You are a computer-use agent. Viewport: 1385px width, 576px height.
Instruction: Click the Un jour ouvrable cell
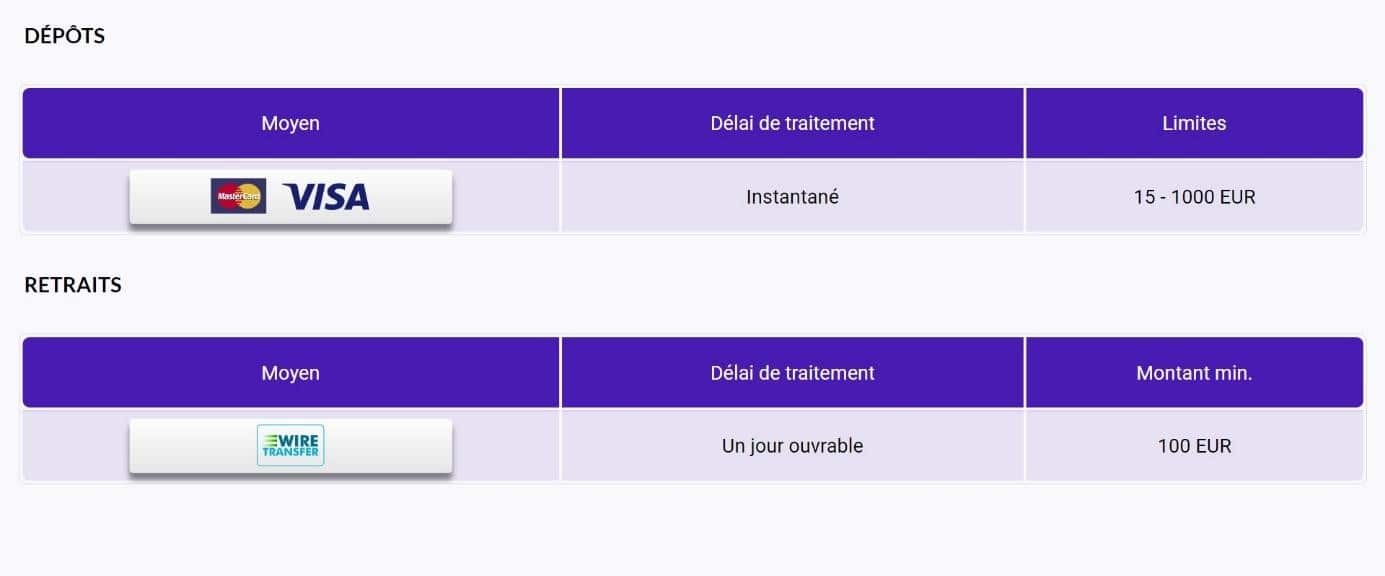point(793,446)
